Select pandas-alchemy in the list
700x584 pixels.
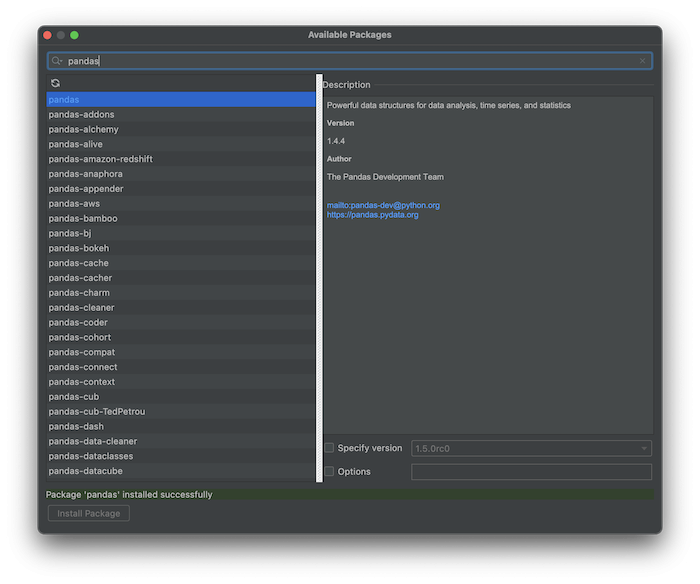[x=181, y=129]
